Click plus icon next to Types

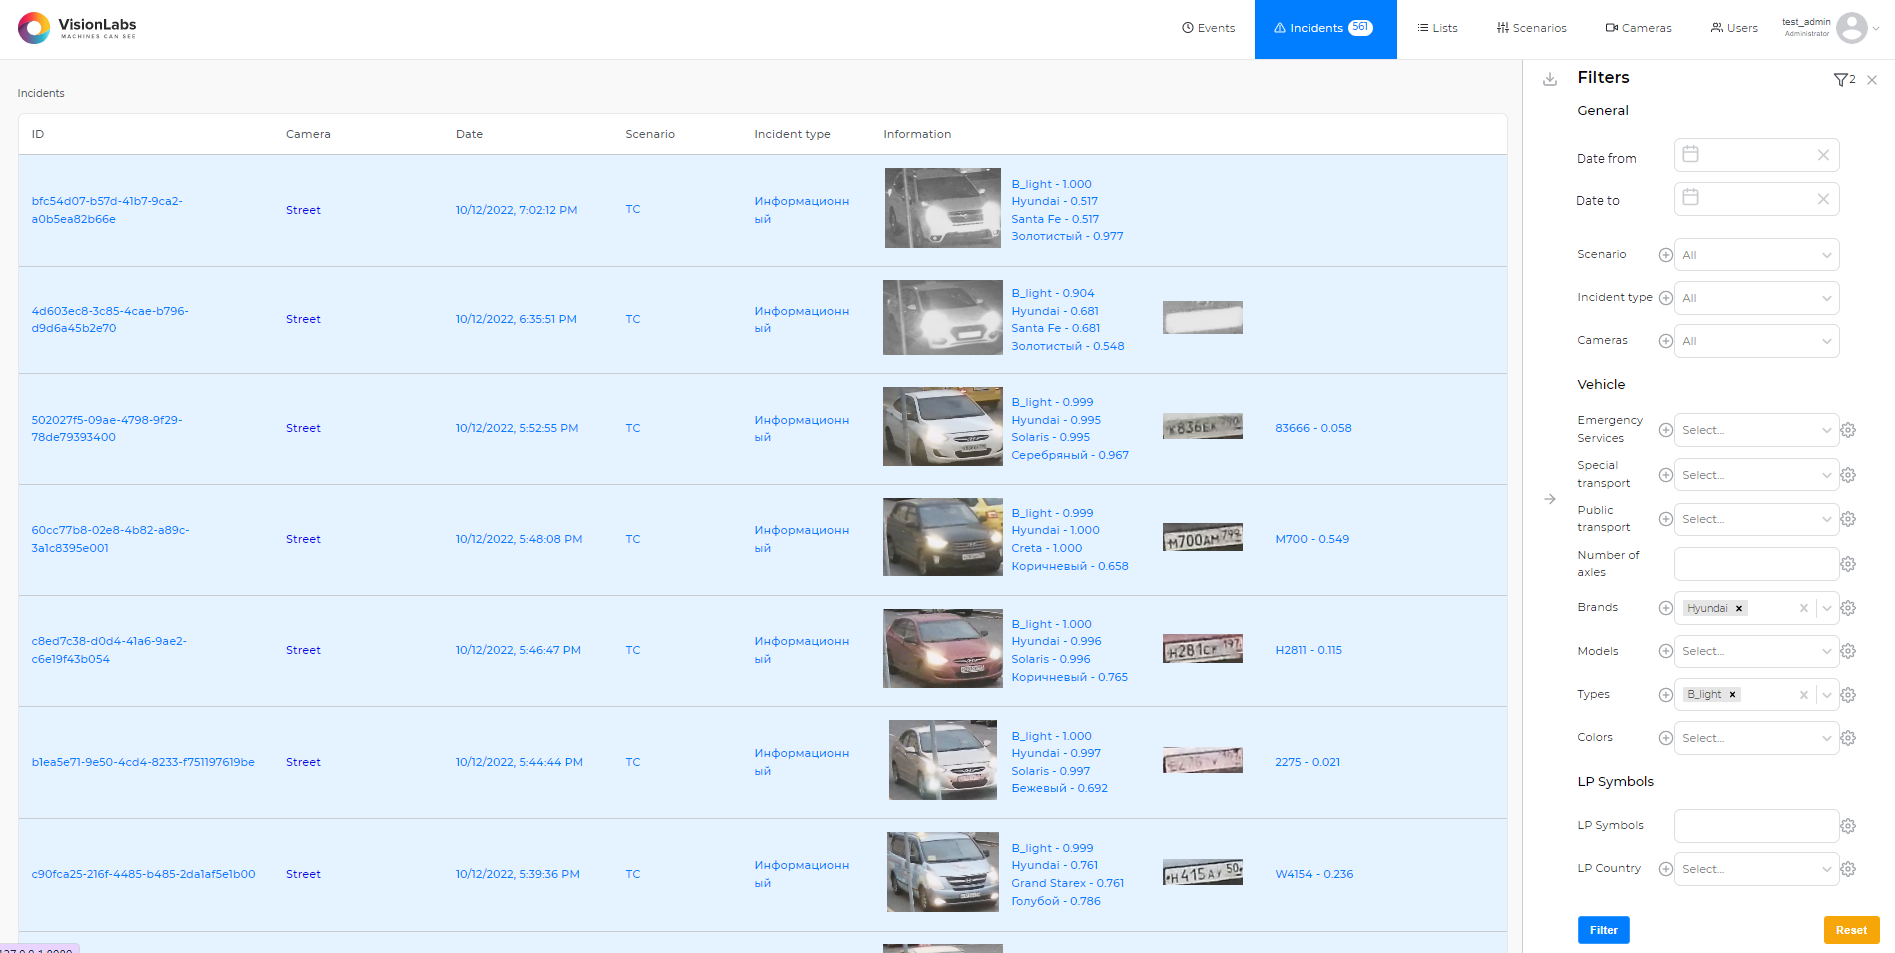(x=1665, y=695)
